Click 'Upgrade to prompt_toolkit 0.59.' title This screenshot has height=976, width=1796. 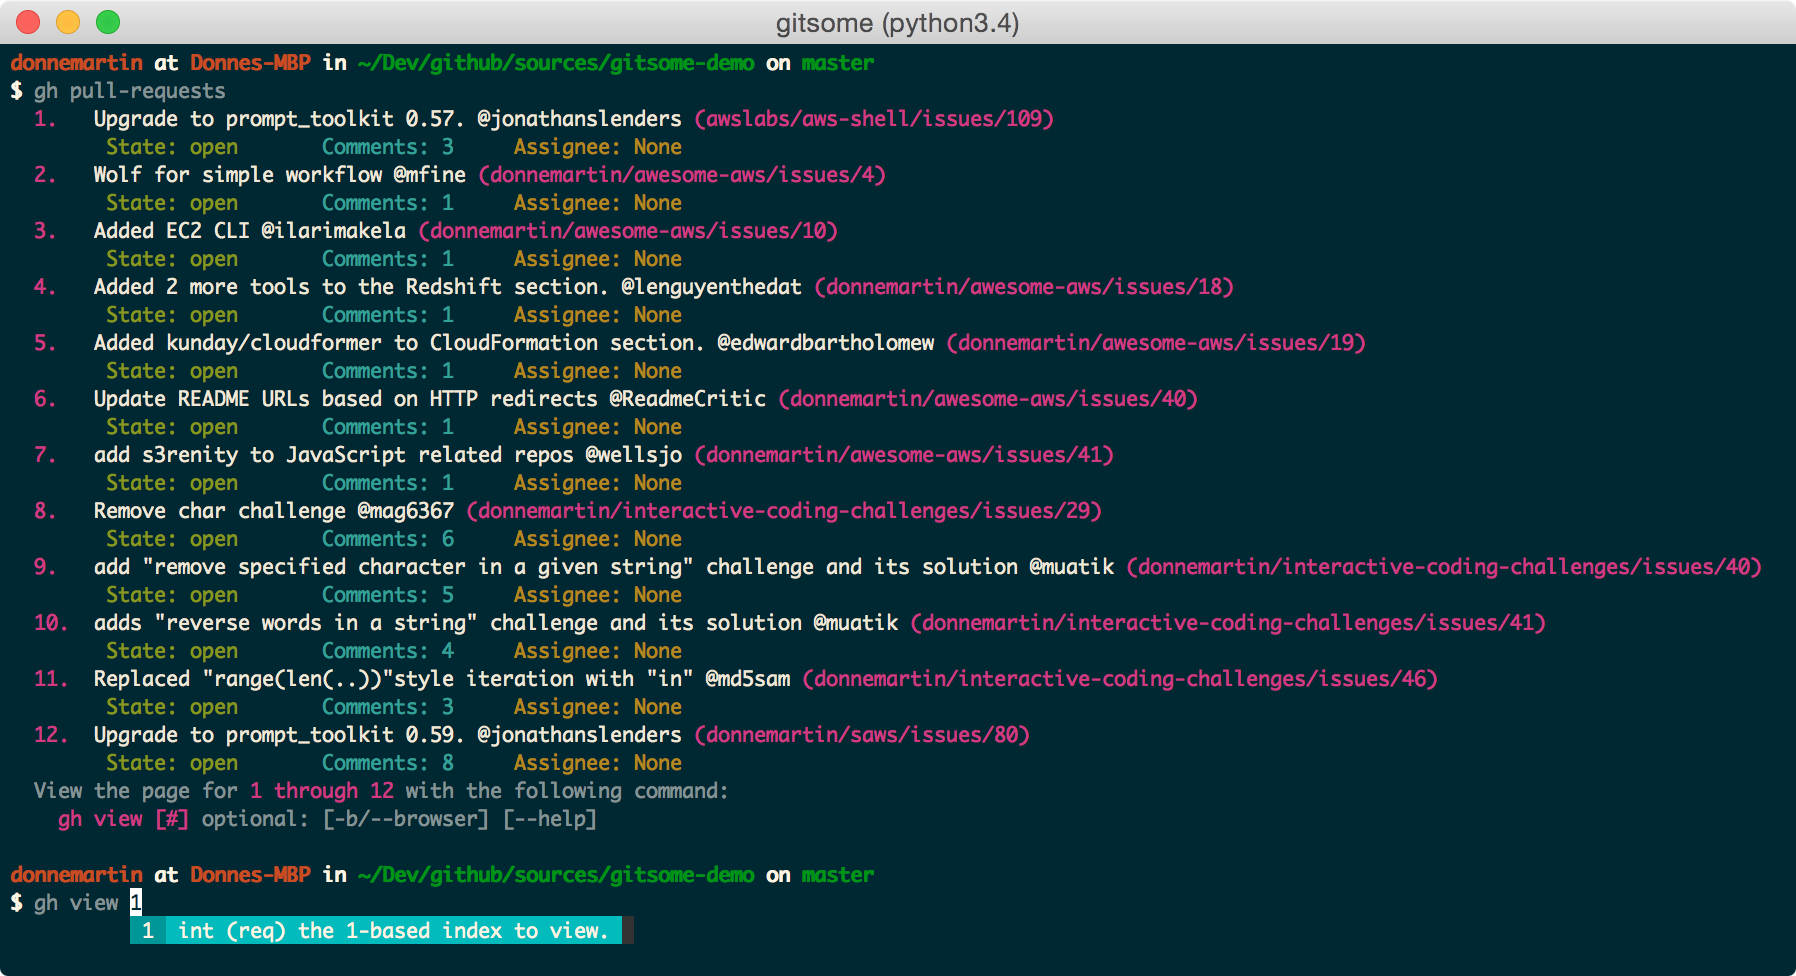(x=279, y=735)
